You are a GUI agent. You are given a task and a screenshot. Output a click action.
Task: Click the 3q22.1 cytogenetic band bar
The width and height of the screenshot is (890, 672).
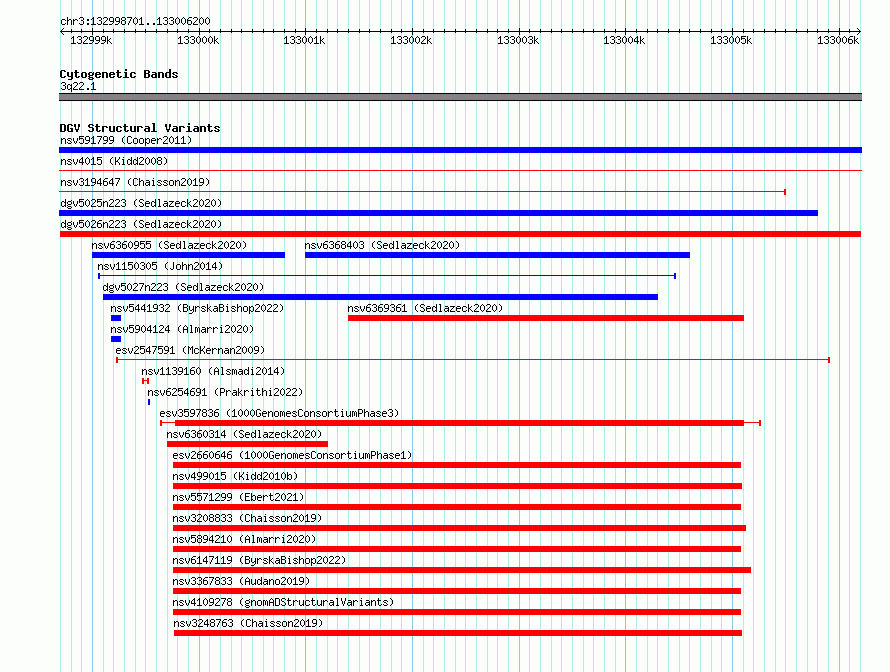[x=460, y=97]
